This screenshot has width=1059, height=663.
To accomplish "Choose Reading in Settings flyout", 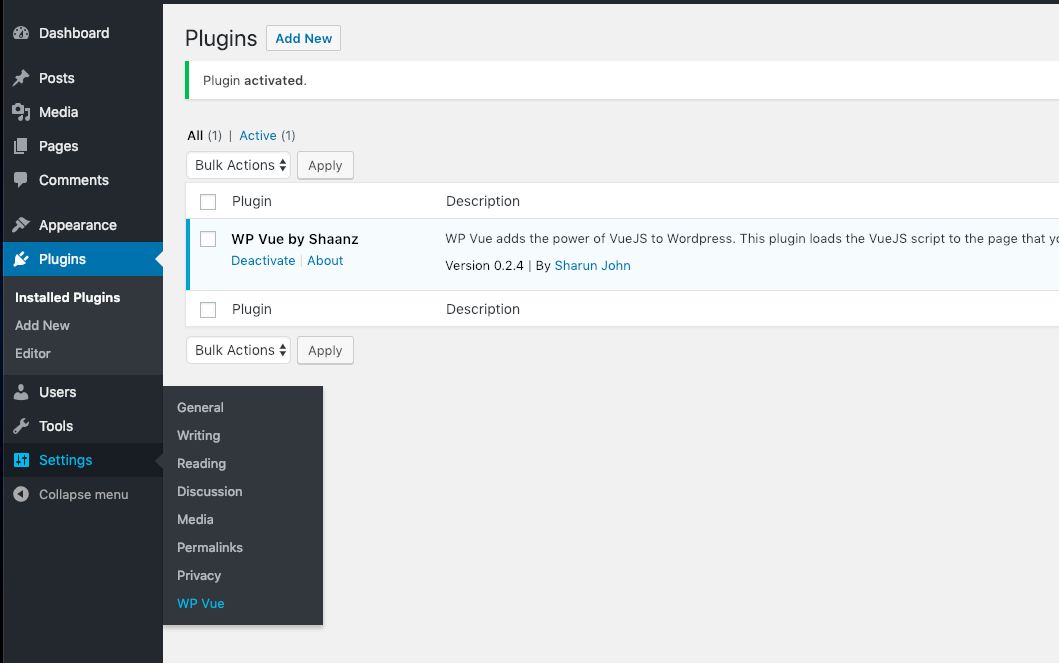I will 201,464.
